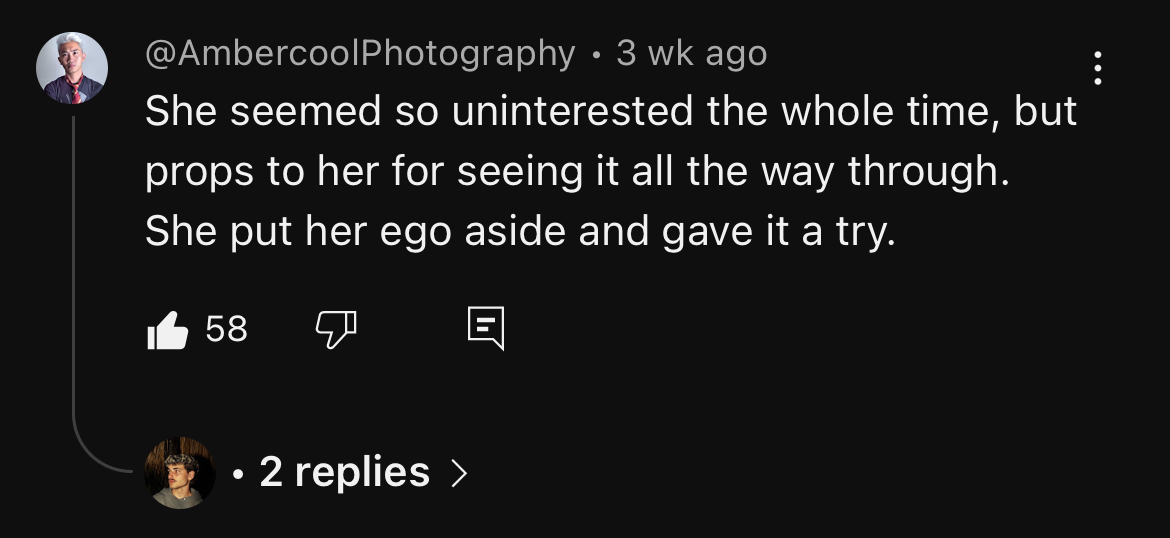Click the dot separator before timestamp
Viewport: 1170px width, 538px height.
coord(596,54)
